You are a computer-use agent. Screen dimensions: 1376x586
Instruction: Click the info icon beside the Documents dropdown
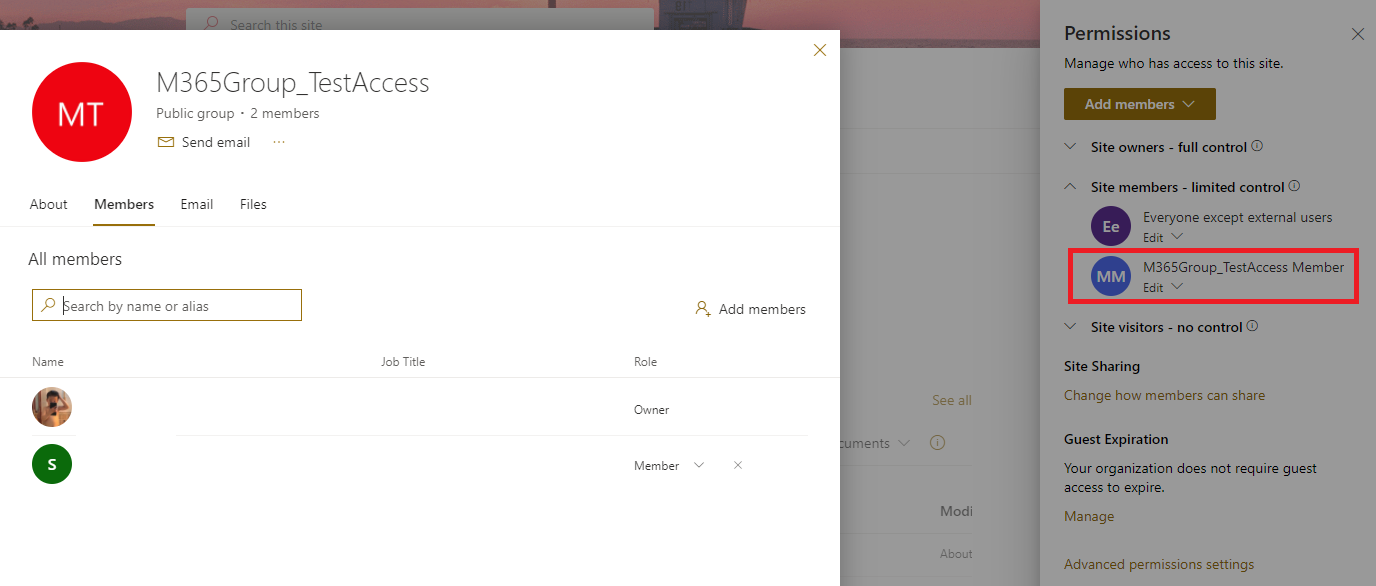[x=937, y=443]
